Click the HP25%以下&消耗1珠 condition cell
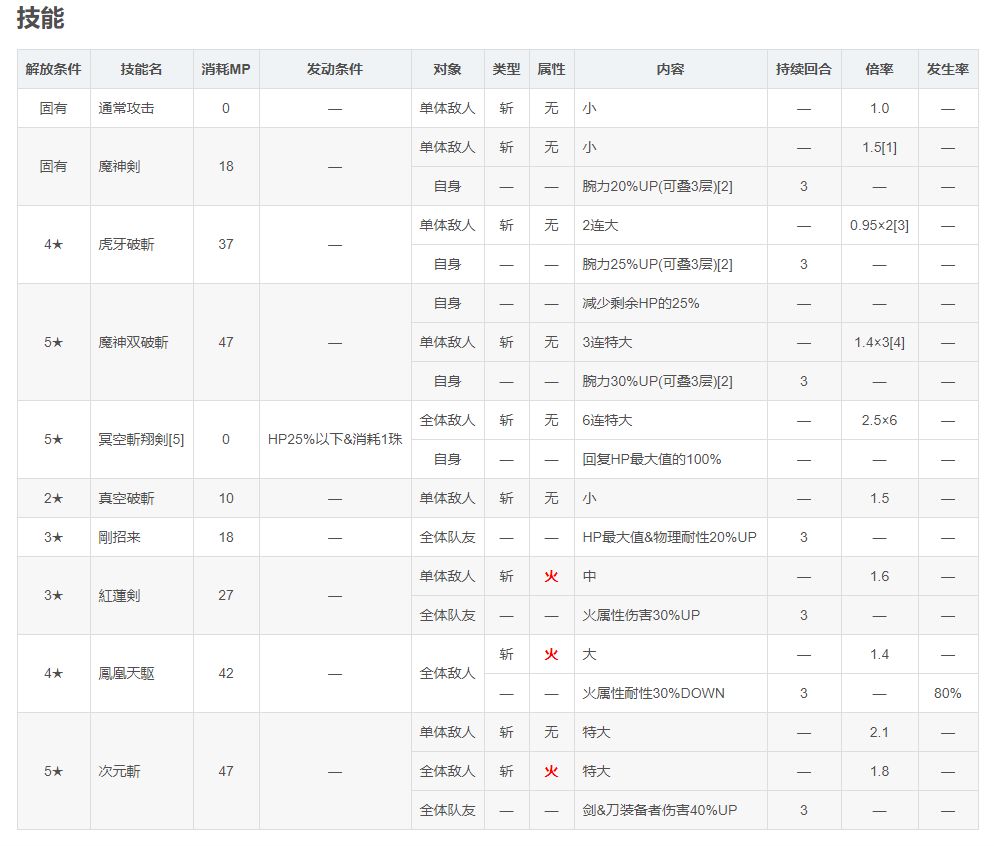Viewport: 994px width, 846px height. click(x=335, y=439)
